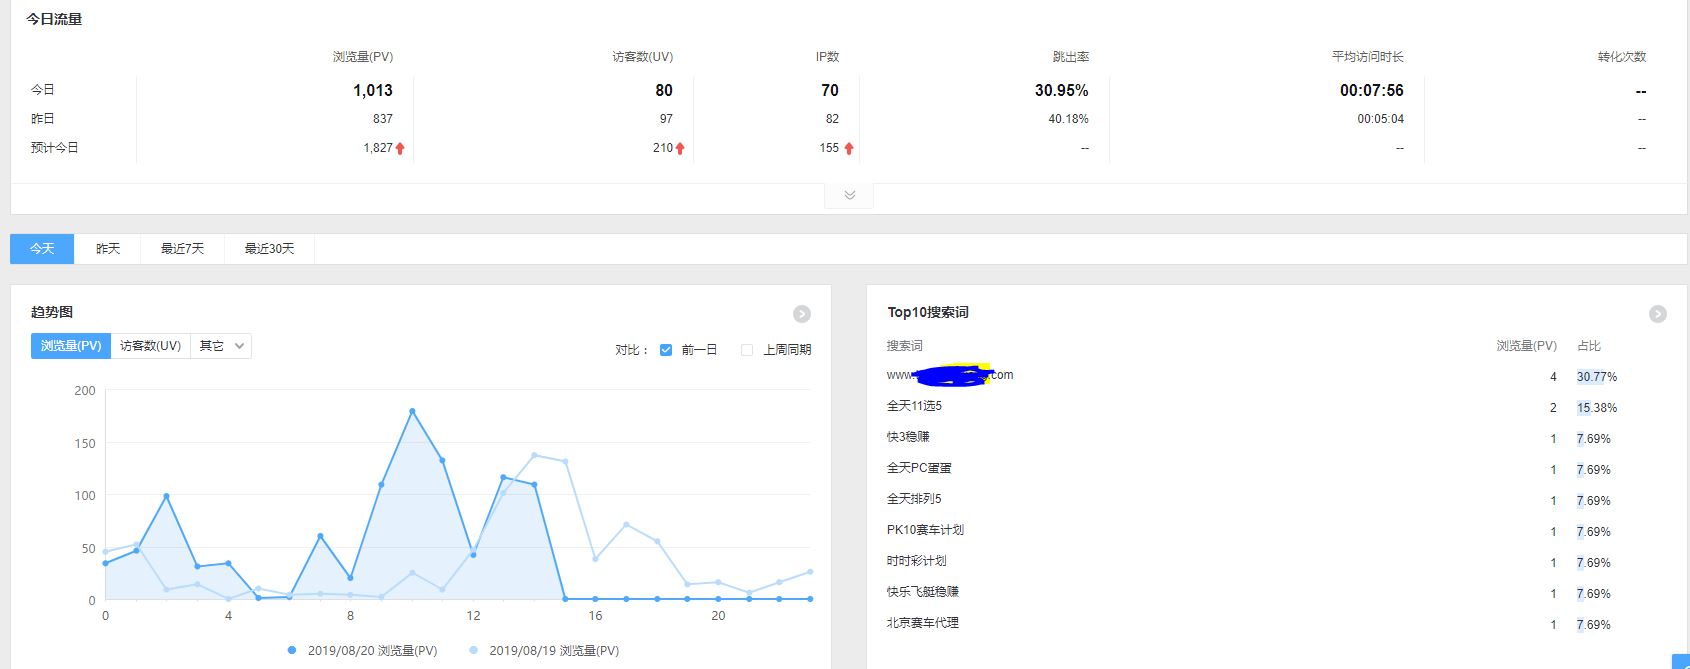The image size is (1690, 669).
Task: Open the 其它 metrics dropdown
Action: [222, 346]
